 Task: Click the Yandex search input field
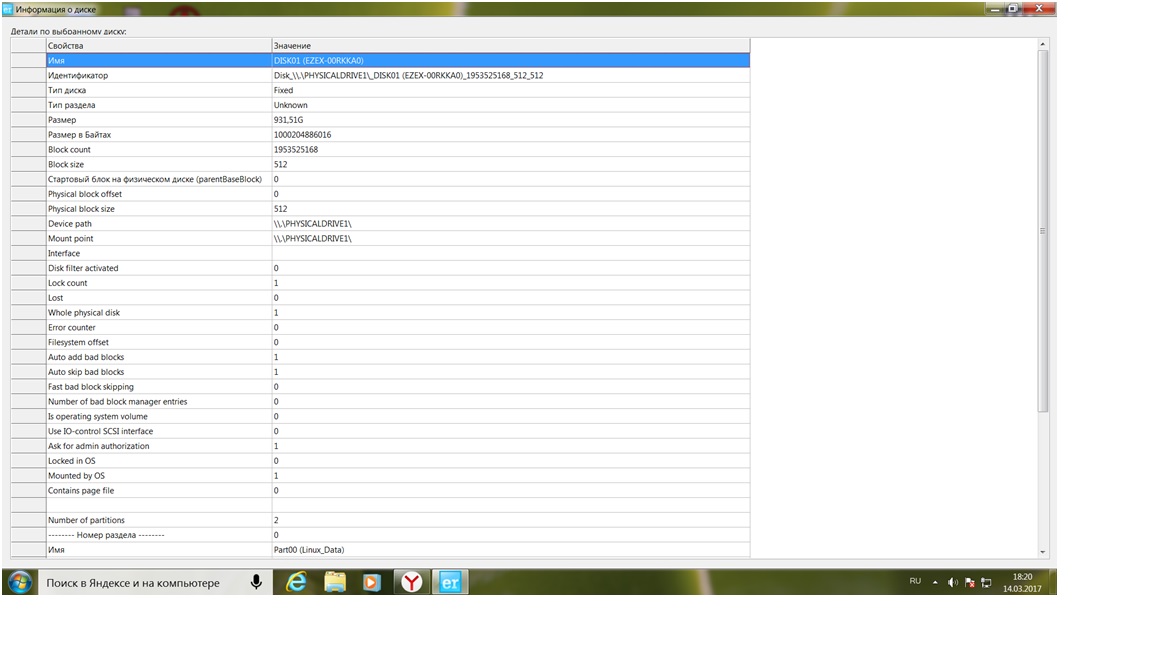coord(143,583)
